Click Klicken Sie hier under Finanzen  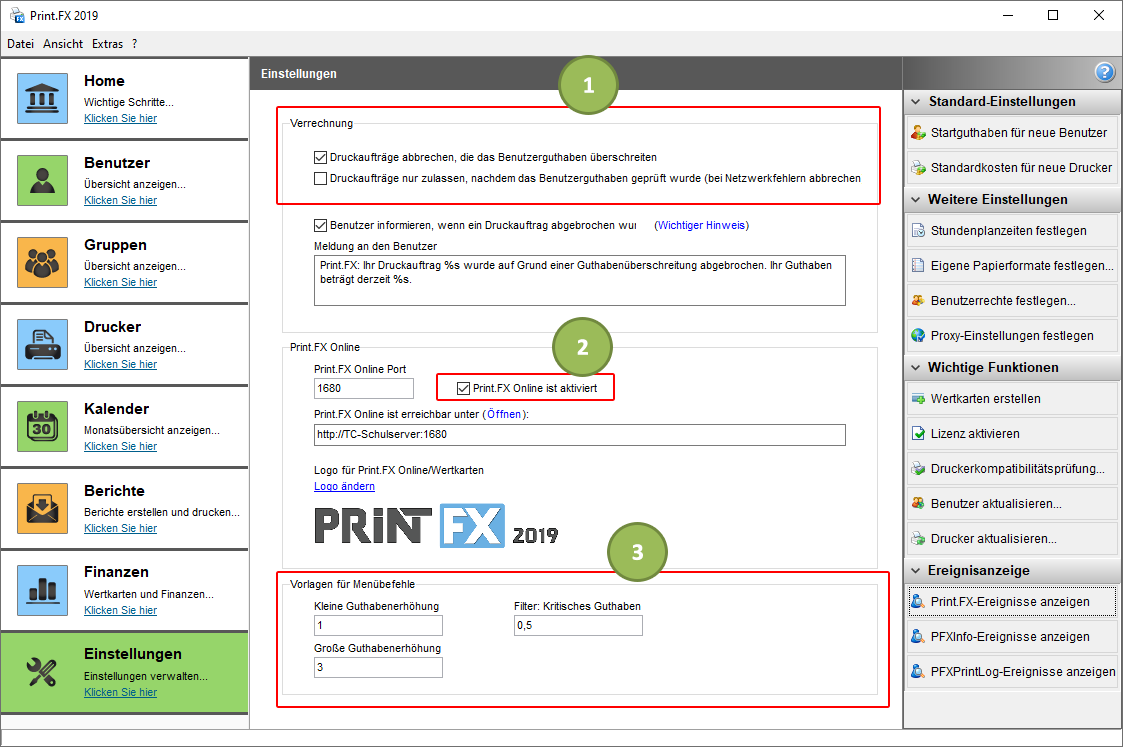(120, 610)
